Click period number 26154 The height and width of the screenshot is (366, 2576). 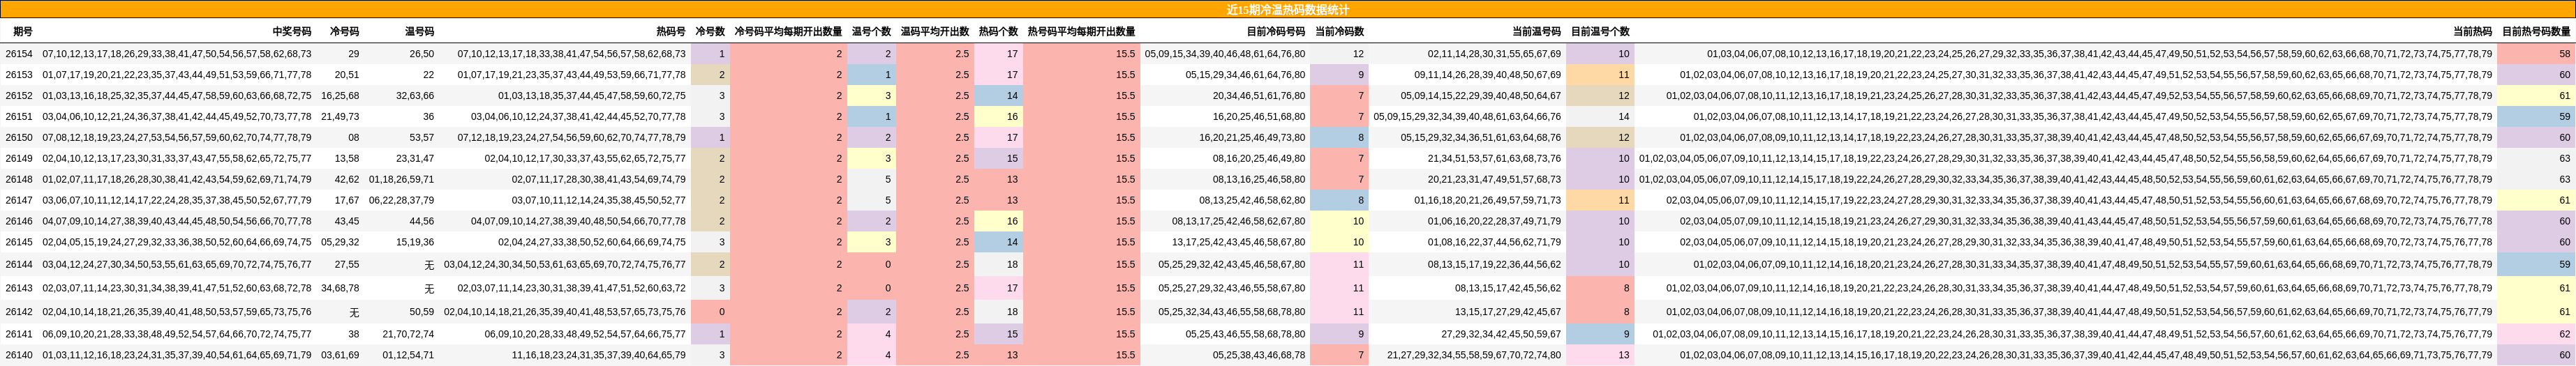pos(19,54)
